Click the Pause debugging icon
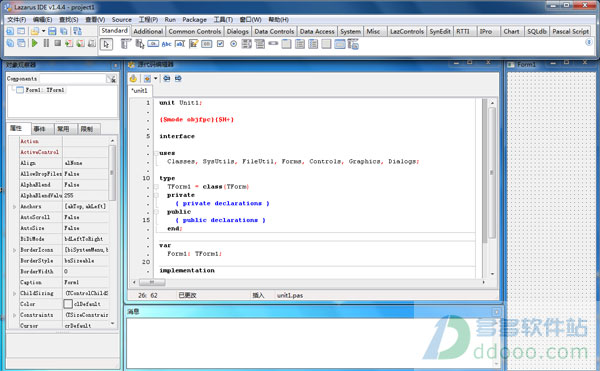 coord(46,43)
